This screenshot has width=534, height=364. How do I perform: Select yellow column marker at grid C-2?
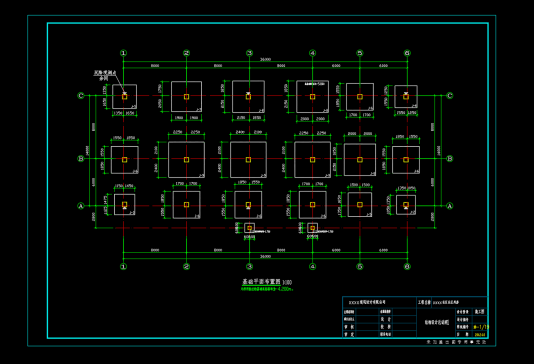coord(186,97)
